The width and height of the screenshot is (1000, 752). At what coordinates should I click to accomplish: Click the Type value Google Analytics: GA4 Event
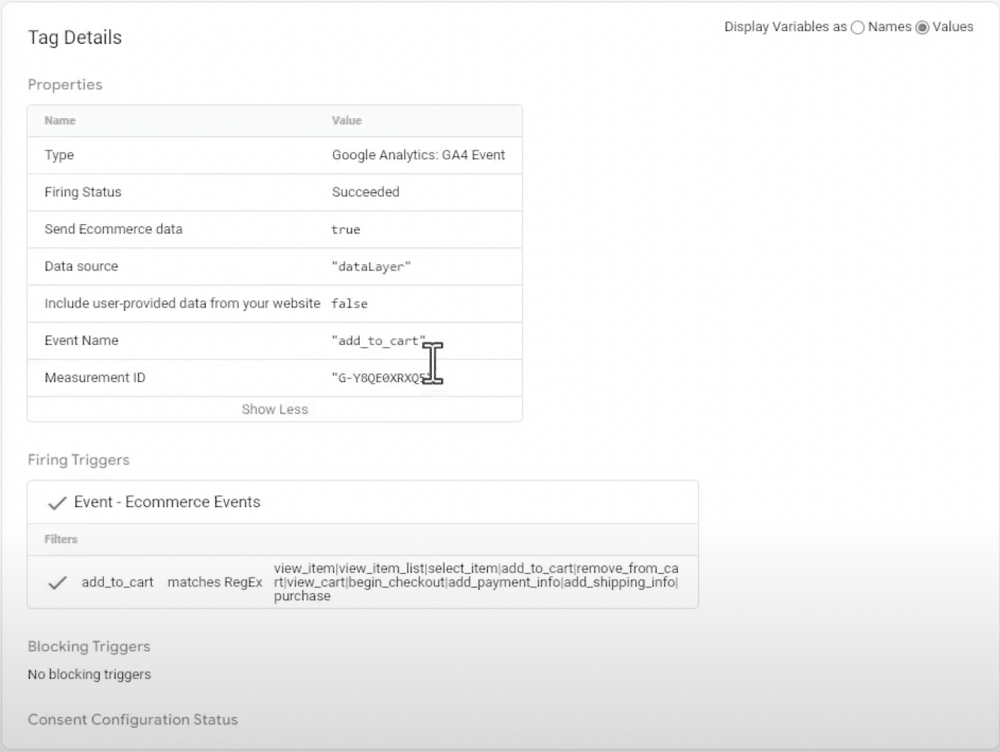(419, 155)
